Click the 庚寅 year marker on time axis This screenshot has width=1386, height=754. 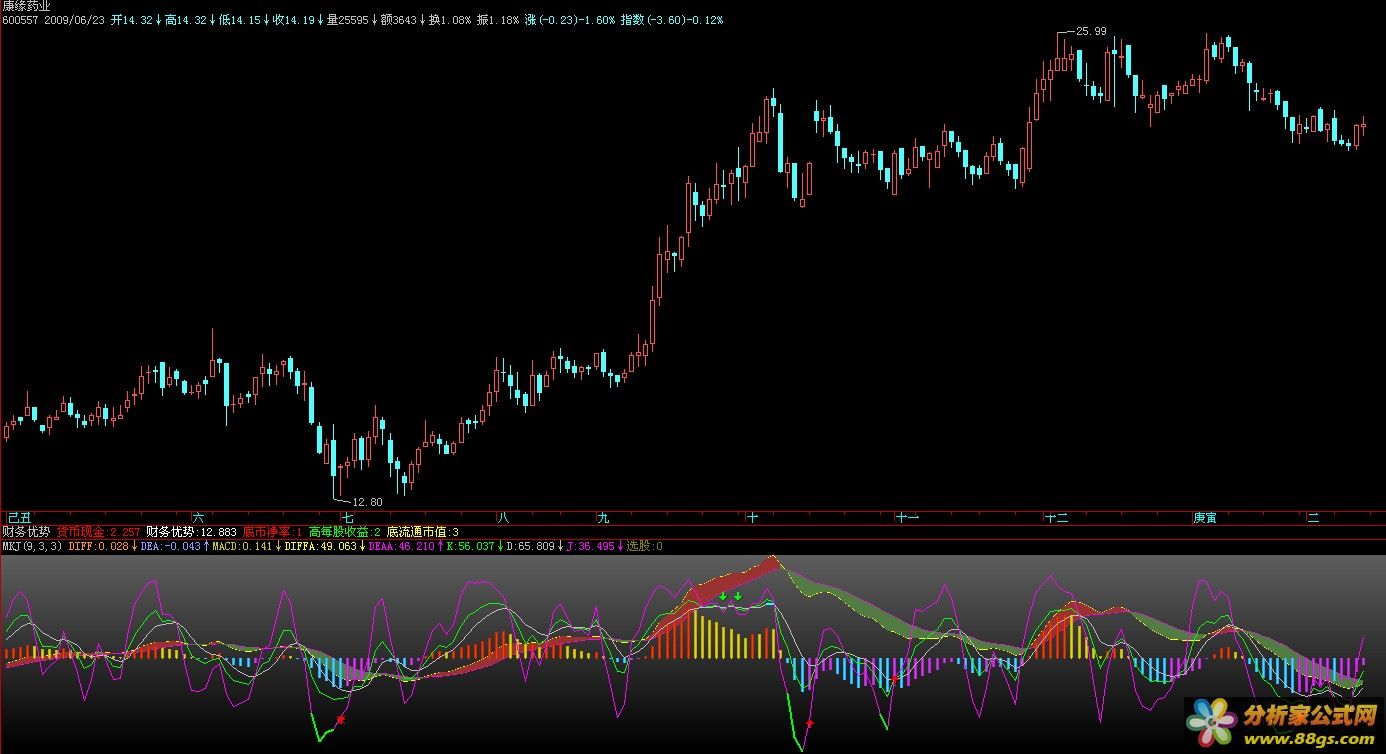click(x=1205, y=518)
